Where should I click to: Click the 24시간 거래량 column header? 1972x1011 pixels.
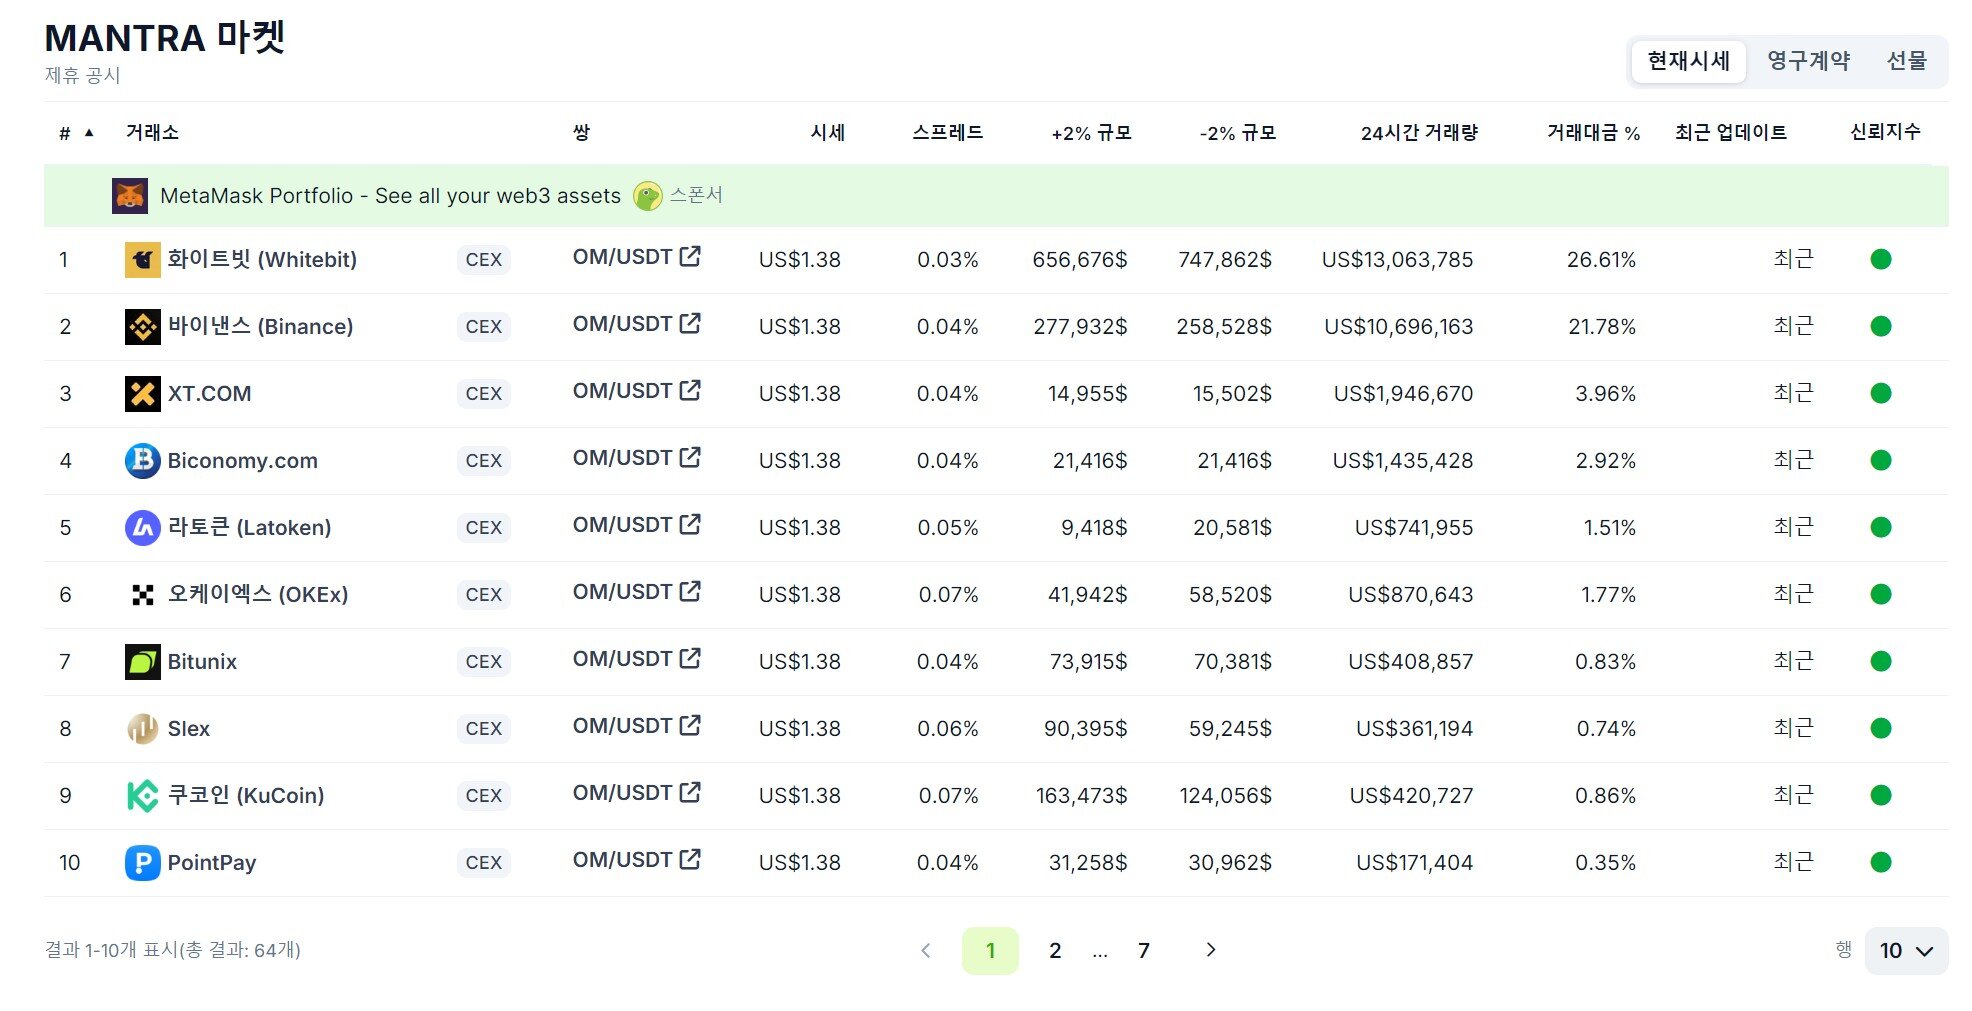[x=1418, y=133]
